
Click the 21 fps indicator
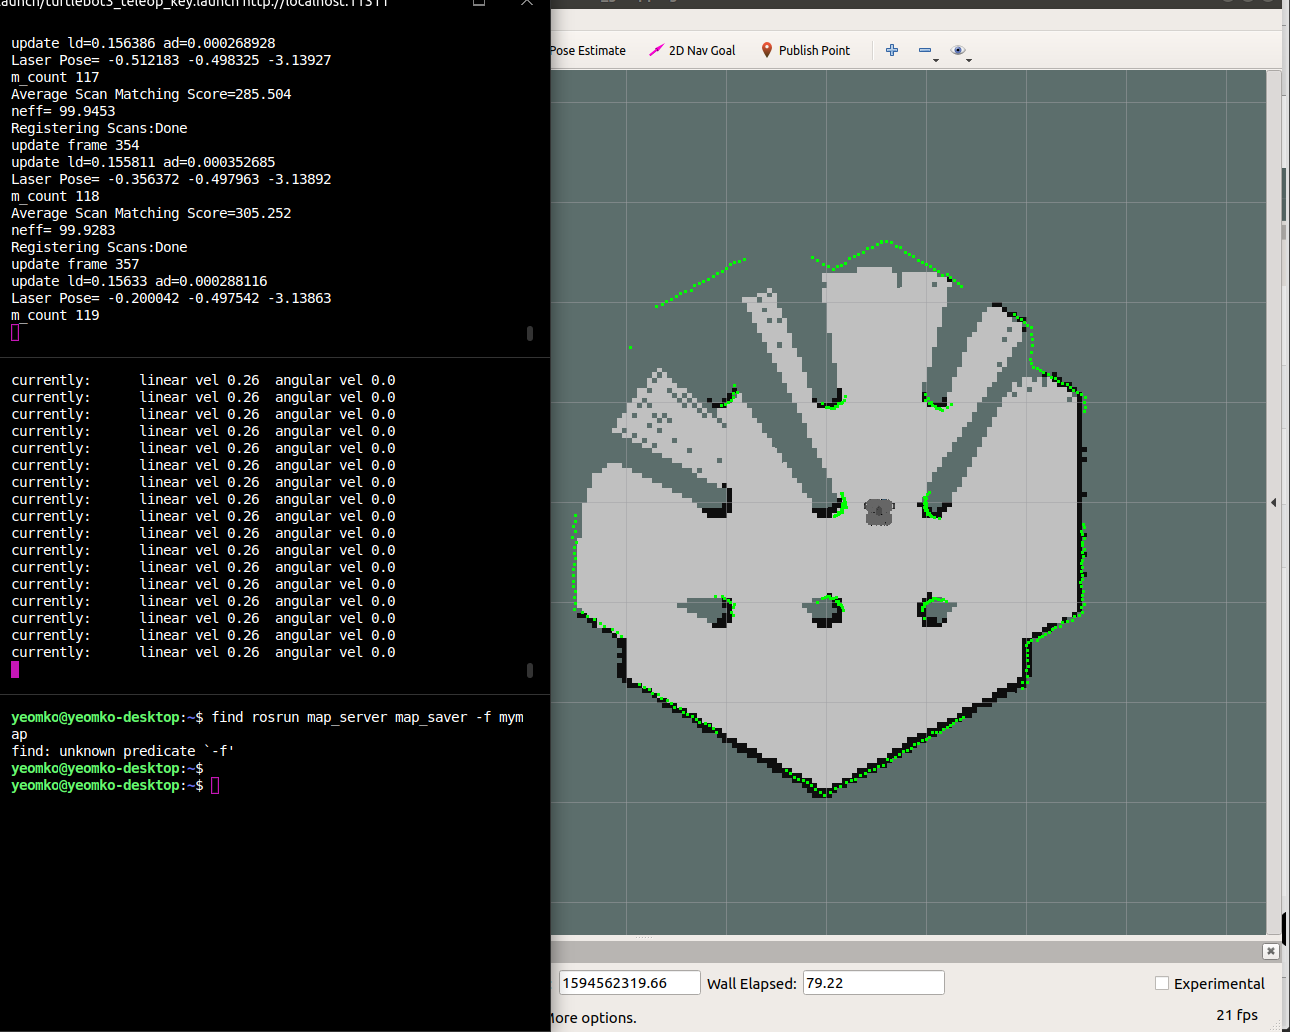(x=1237, y=1014)
